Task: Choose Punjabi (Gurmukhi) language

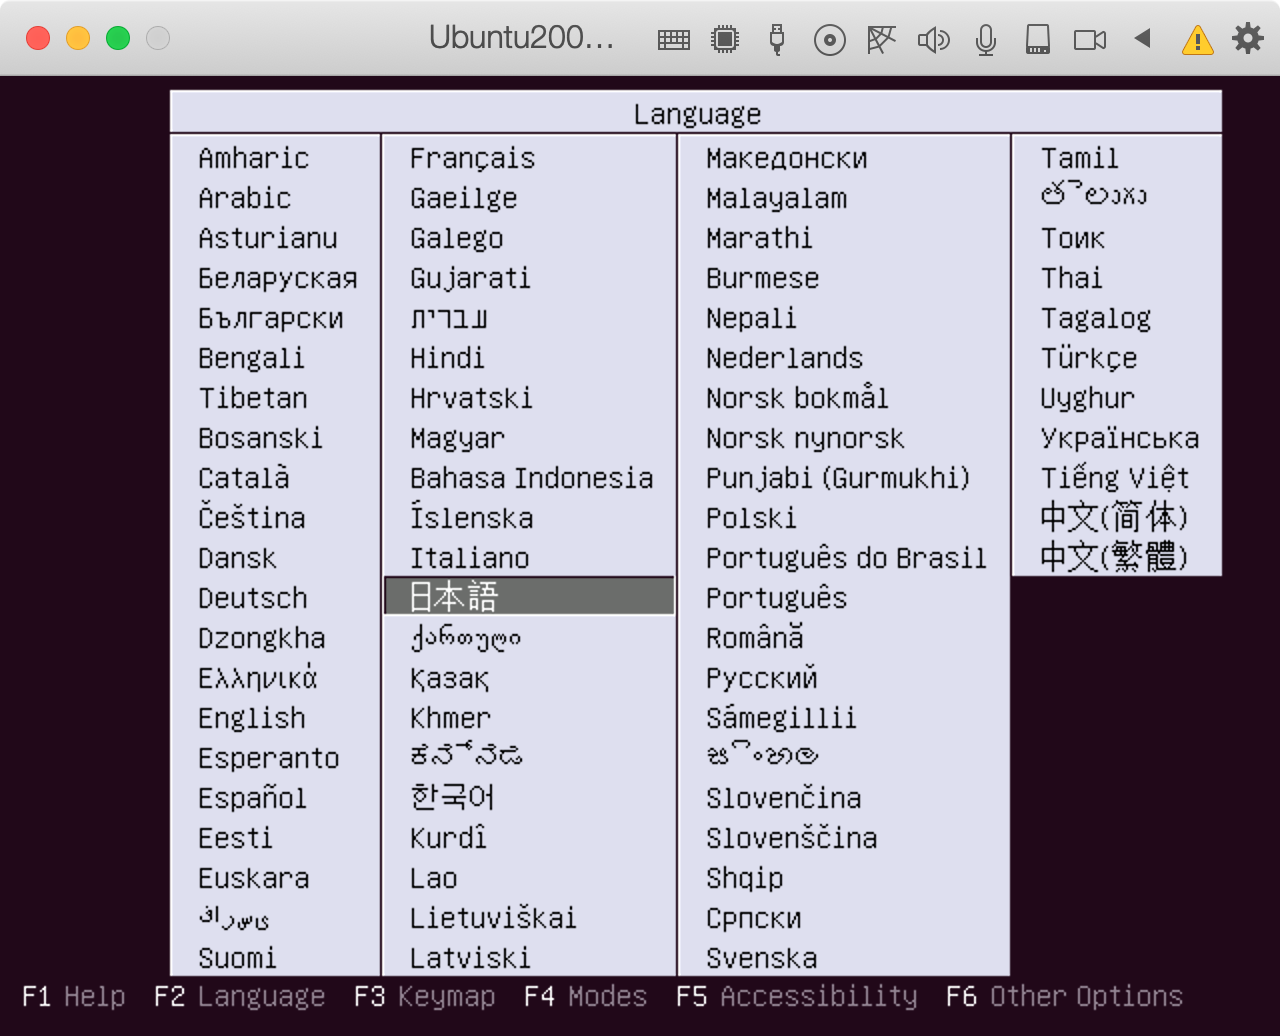Action: click(838, 478)
